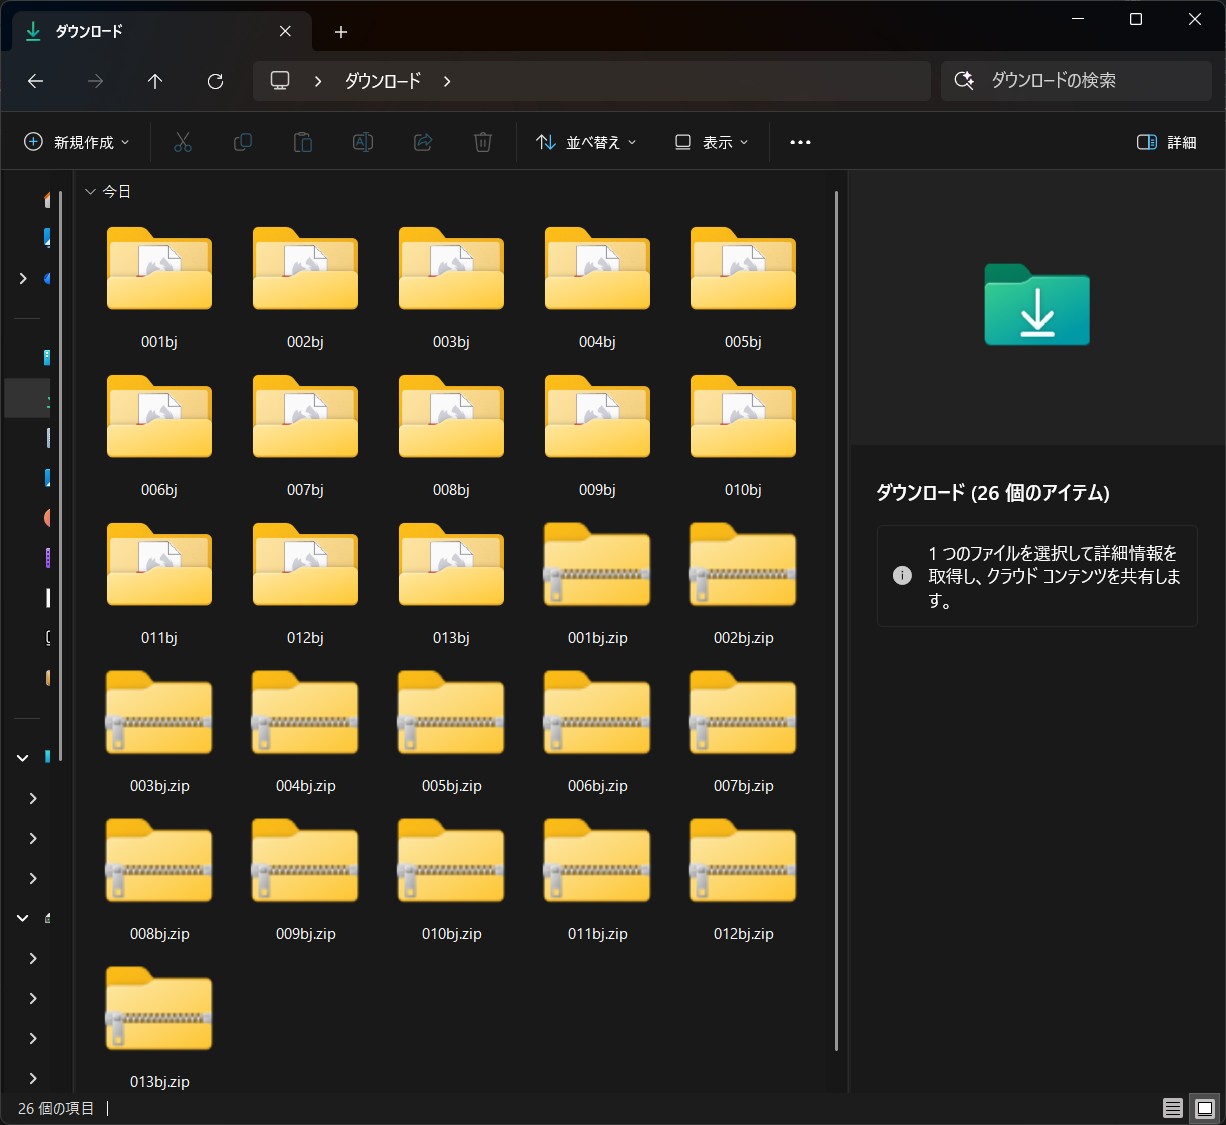This screenshot has width=1226, height=1125.
Task: Select the 010bj.zip archive
Action: coord(451,879)
